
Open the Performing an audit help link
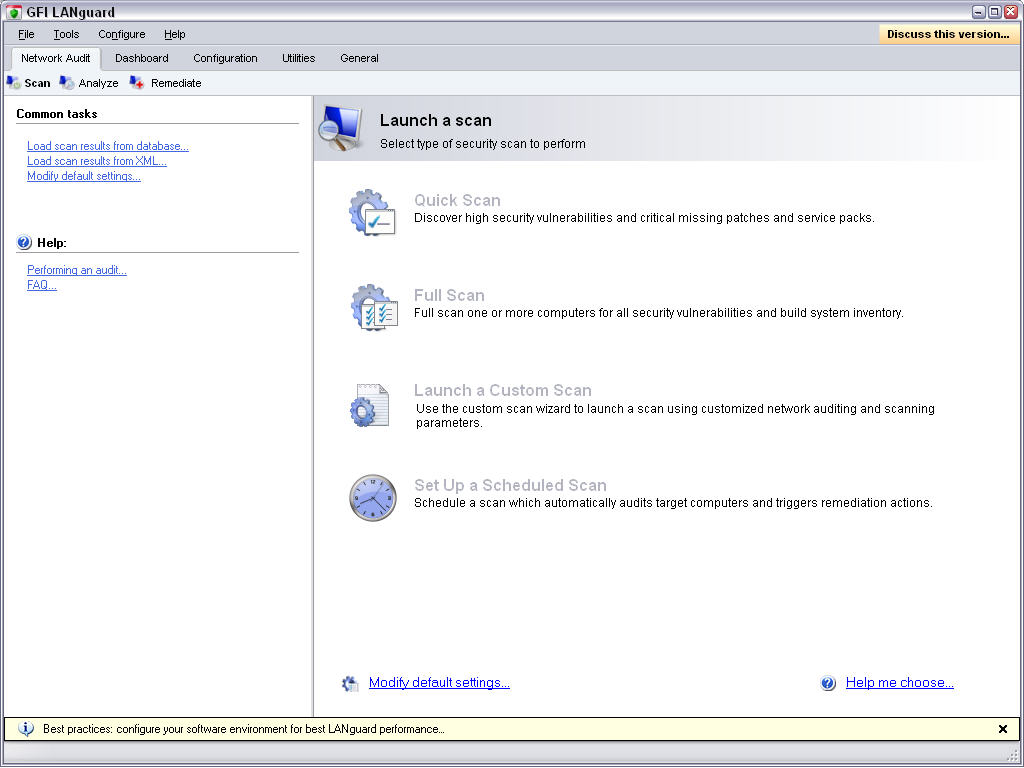pyautogui.click(x=77, y=270)
